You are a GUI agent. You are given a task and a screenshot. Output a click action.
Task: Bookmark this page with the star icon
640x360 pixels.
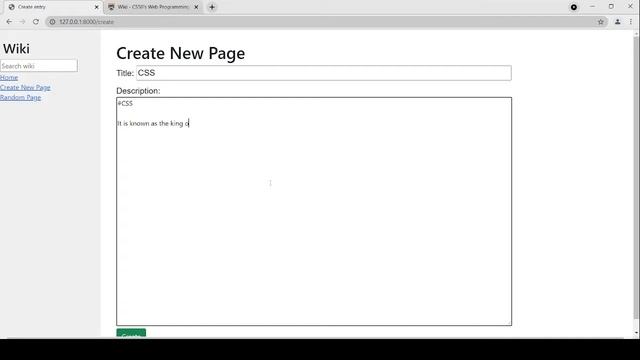click(600, 22)
